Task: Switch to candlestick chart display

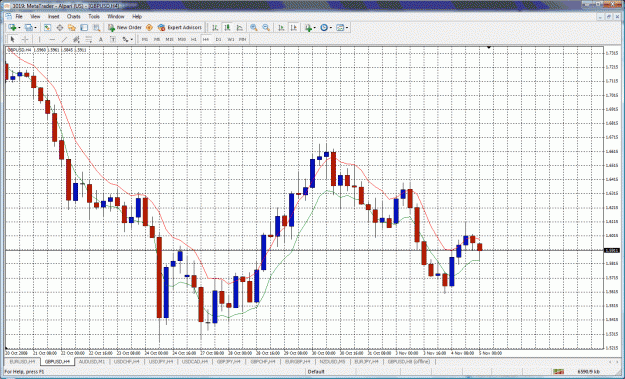Action: point(227,27)
